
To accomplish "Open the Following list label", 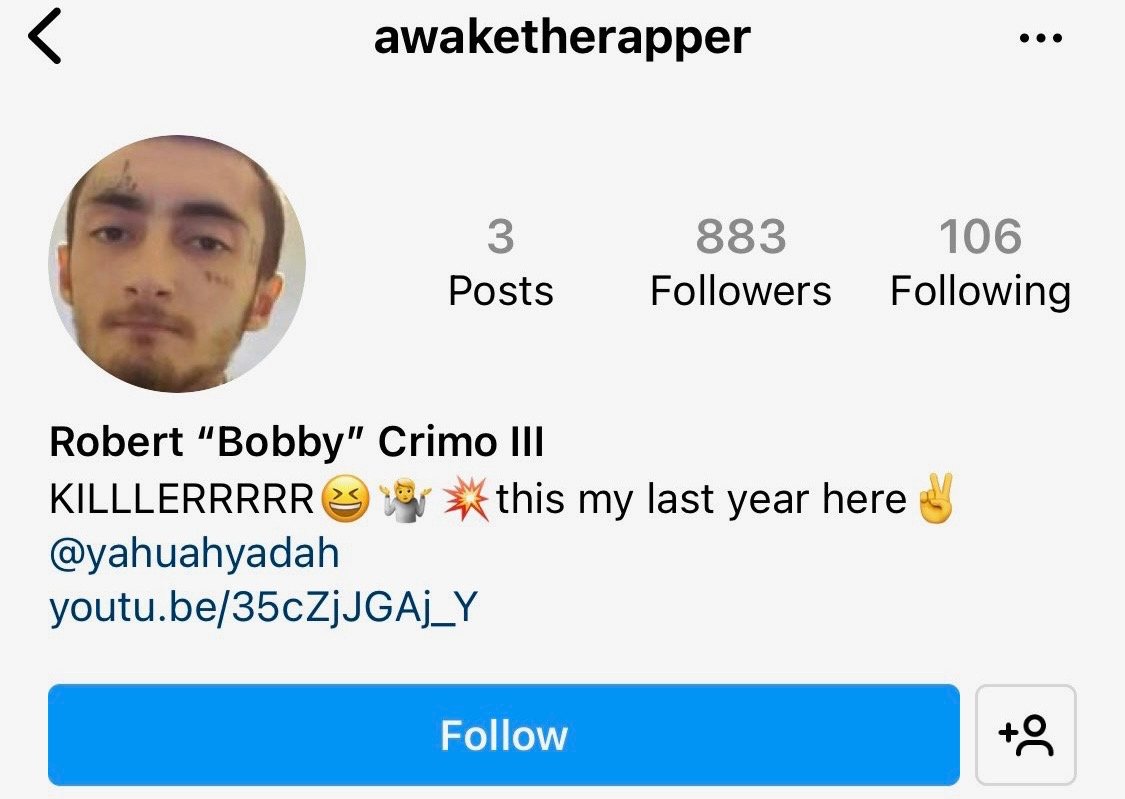I will pos(980,293).
